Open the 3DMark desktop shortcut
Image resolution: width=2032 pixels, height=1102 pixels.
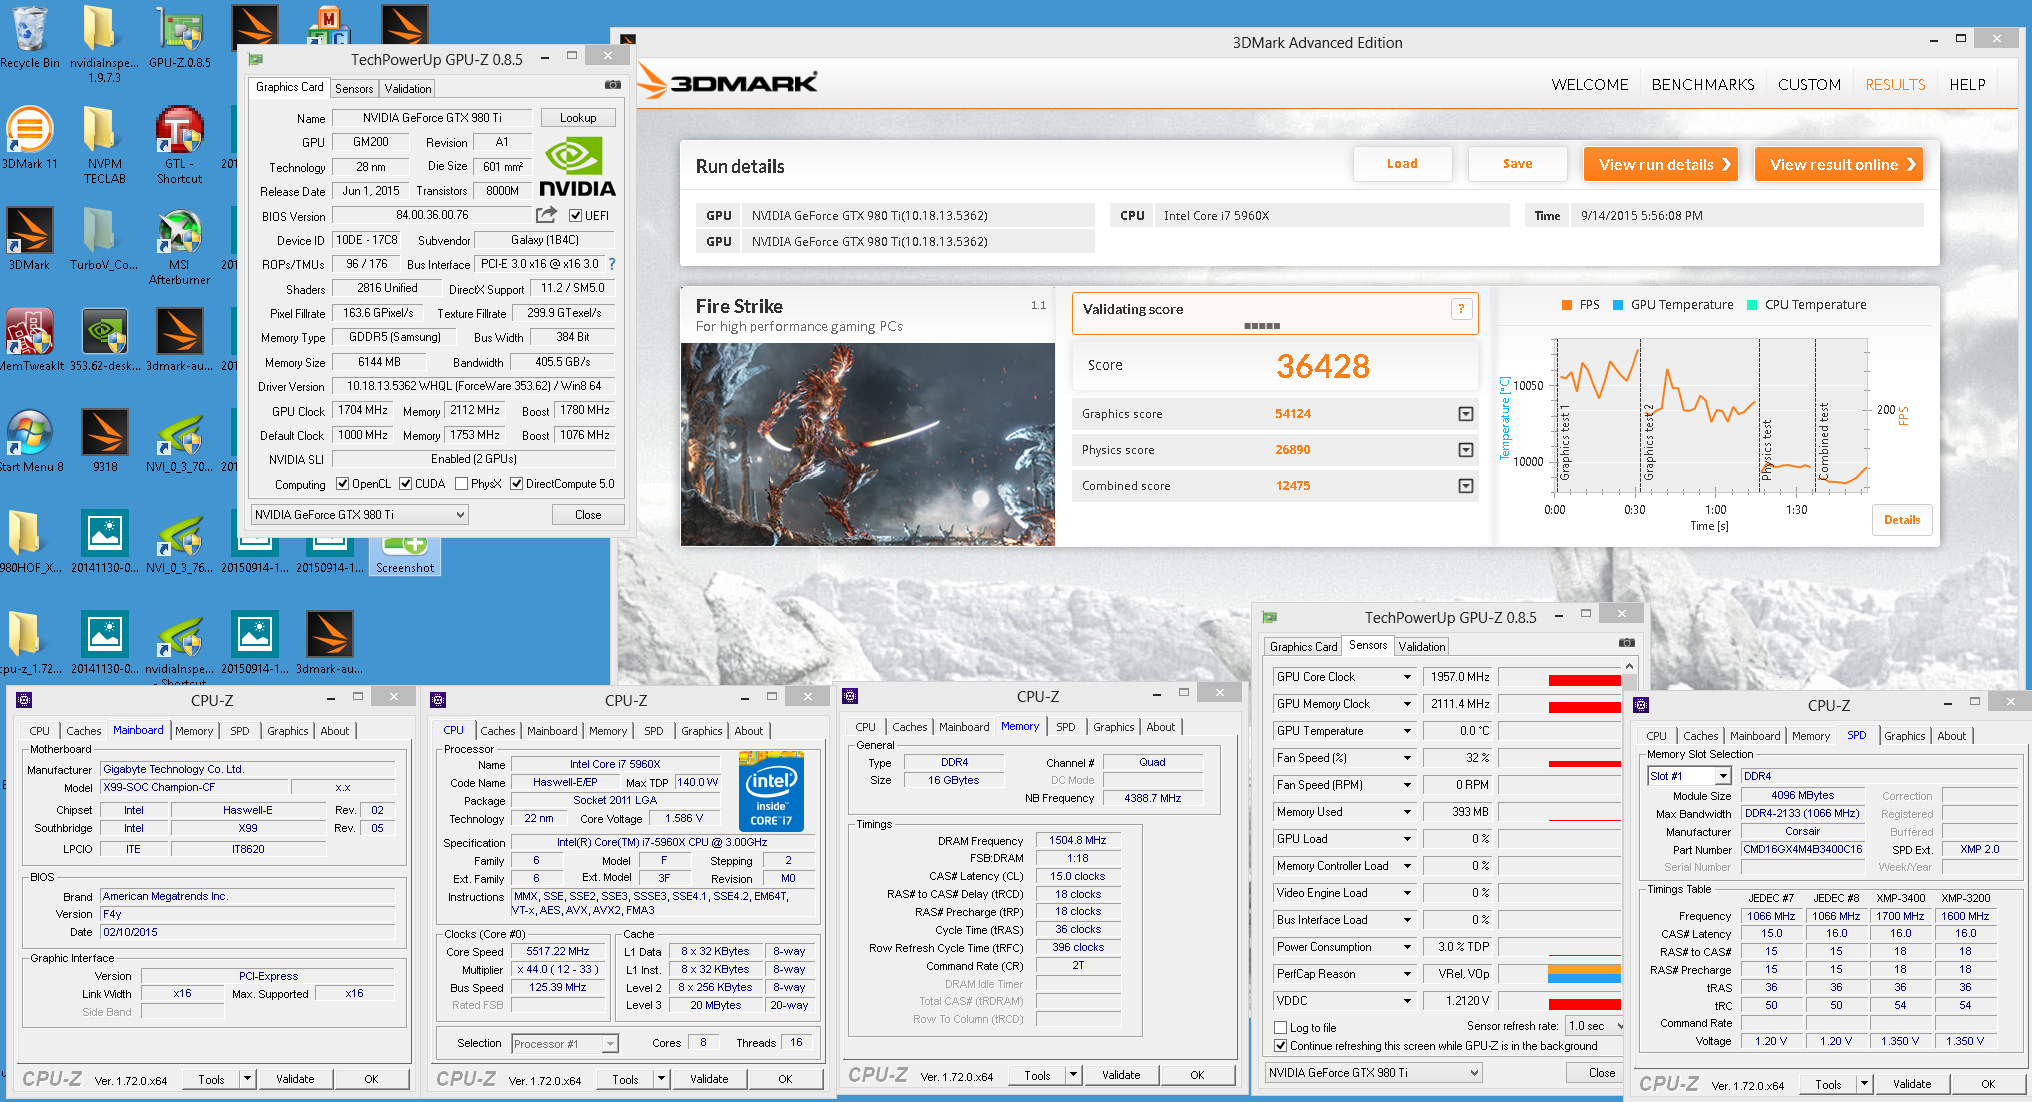(x=29, y=239)
